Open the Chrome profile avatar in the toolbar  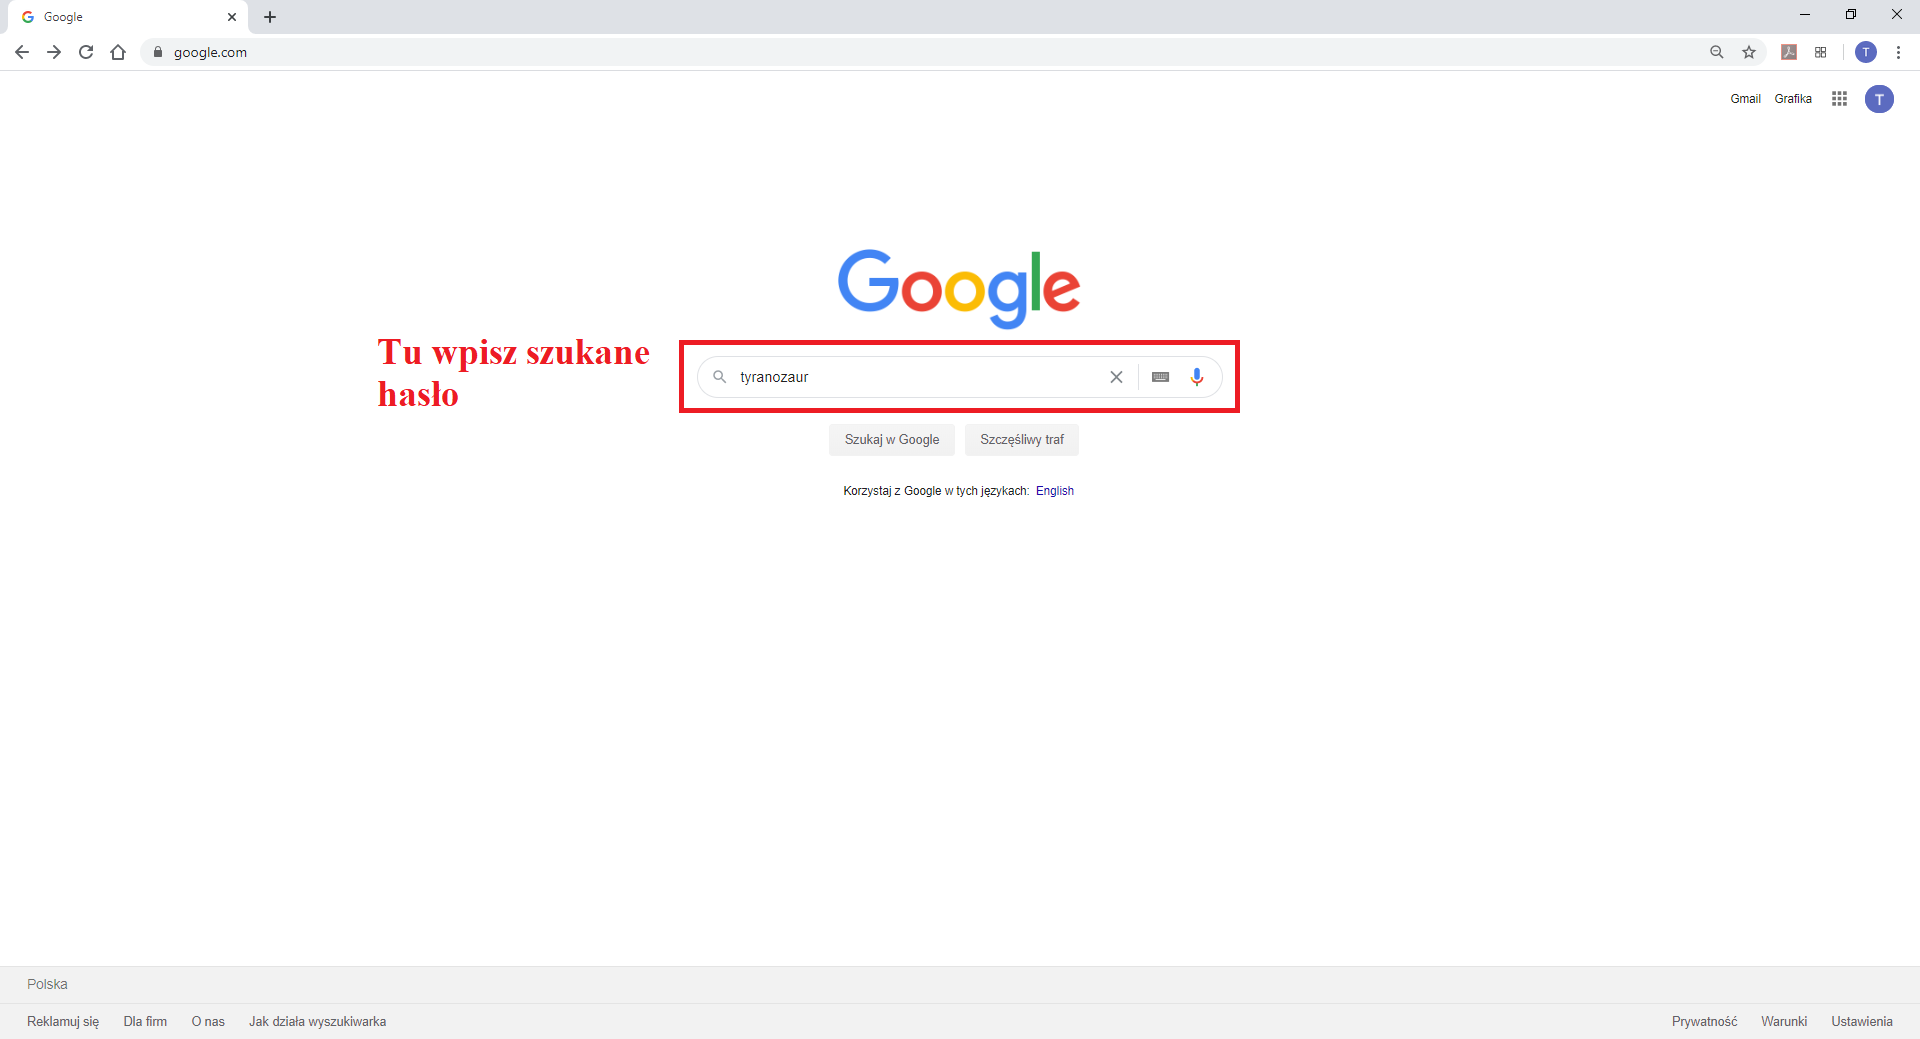1866,52
